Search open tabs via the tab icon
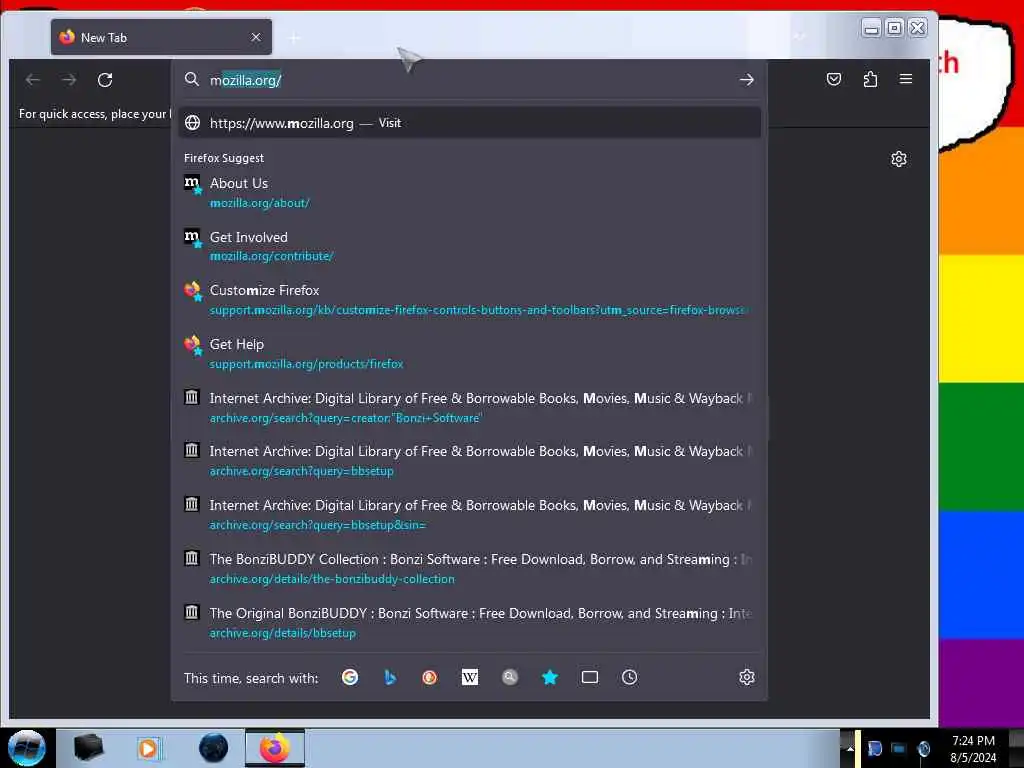 pos(590,677)
